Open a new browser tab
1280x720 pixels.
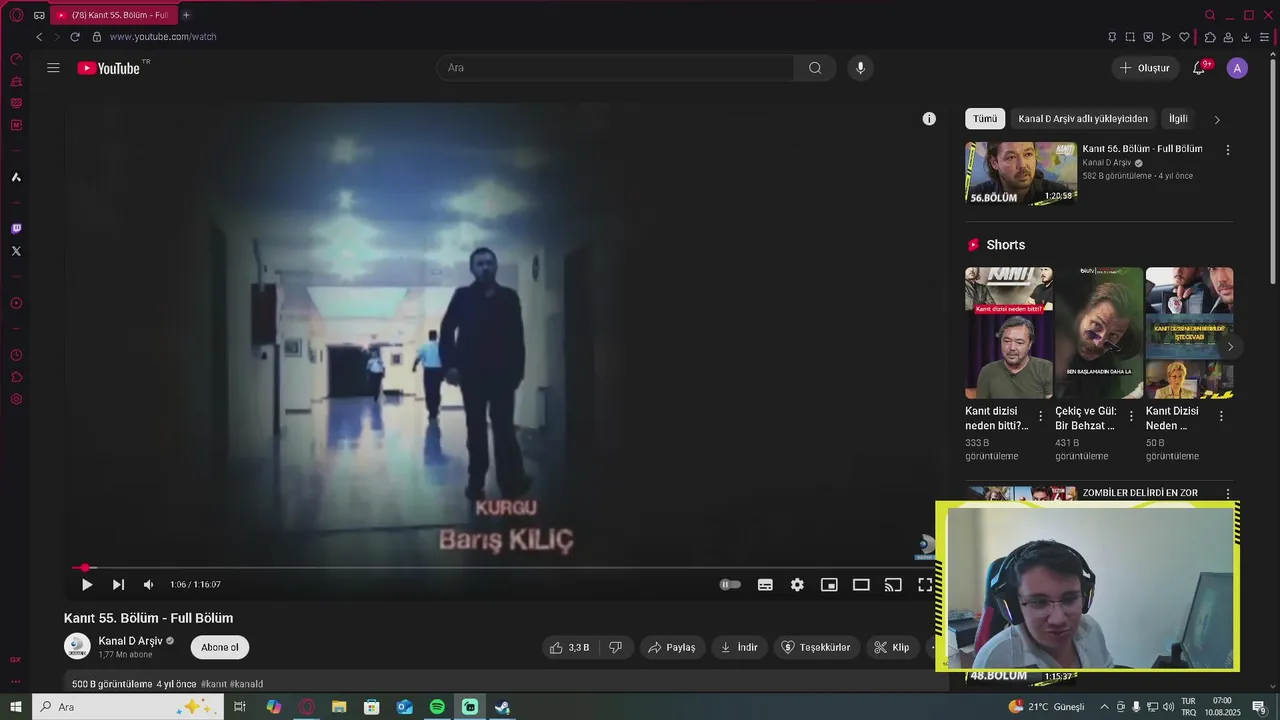point(186,15)
